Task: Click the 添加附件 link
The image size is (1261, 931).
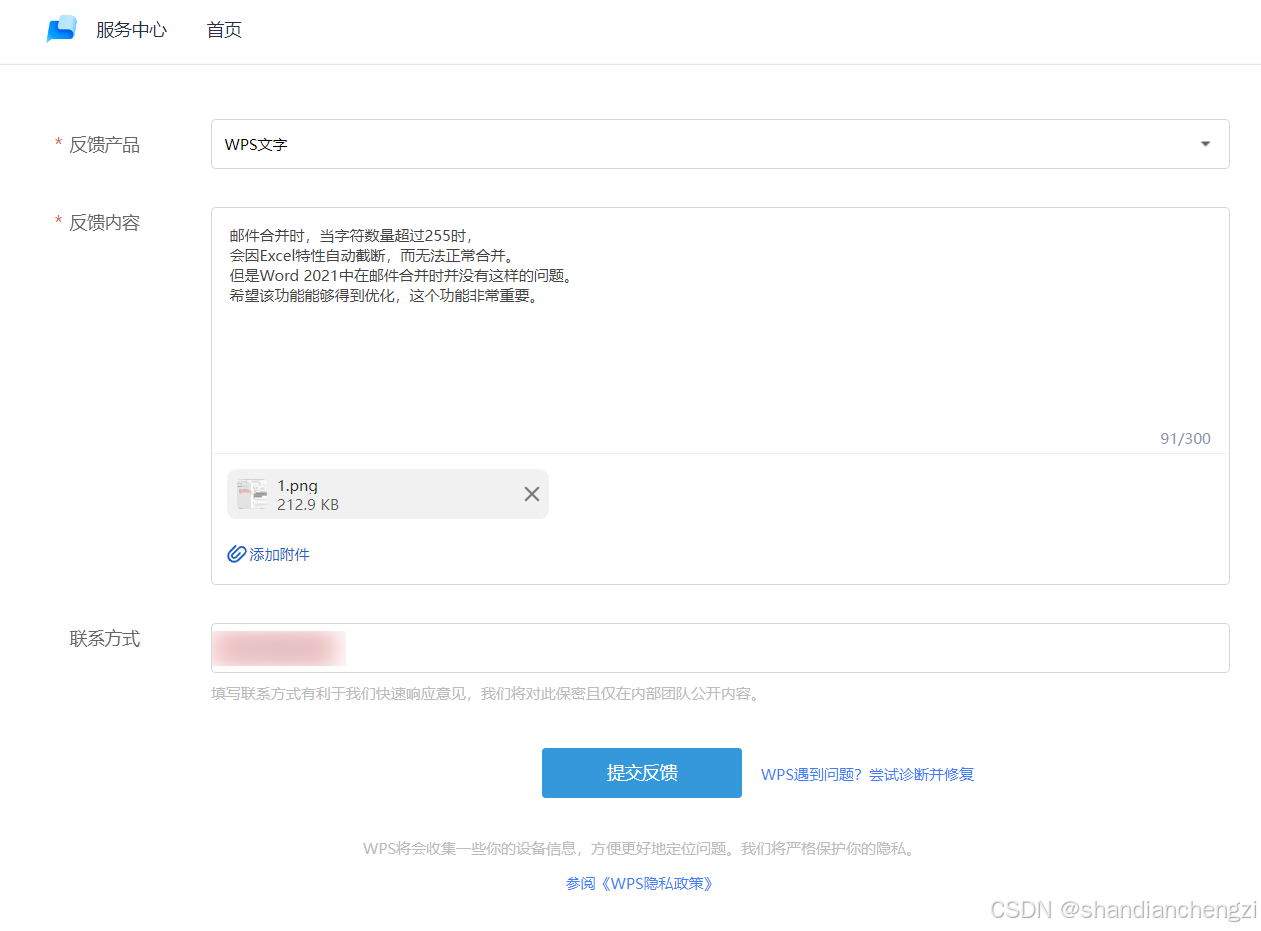Action: pos(279,554)
